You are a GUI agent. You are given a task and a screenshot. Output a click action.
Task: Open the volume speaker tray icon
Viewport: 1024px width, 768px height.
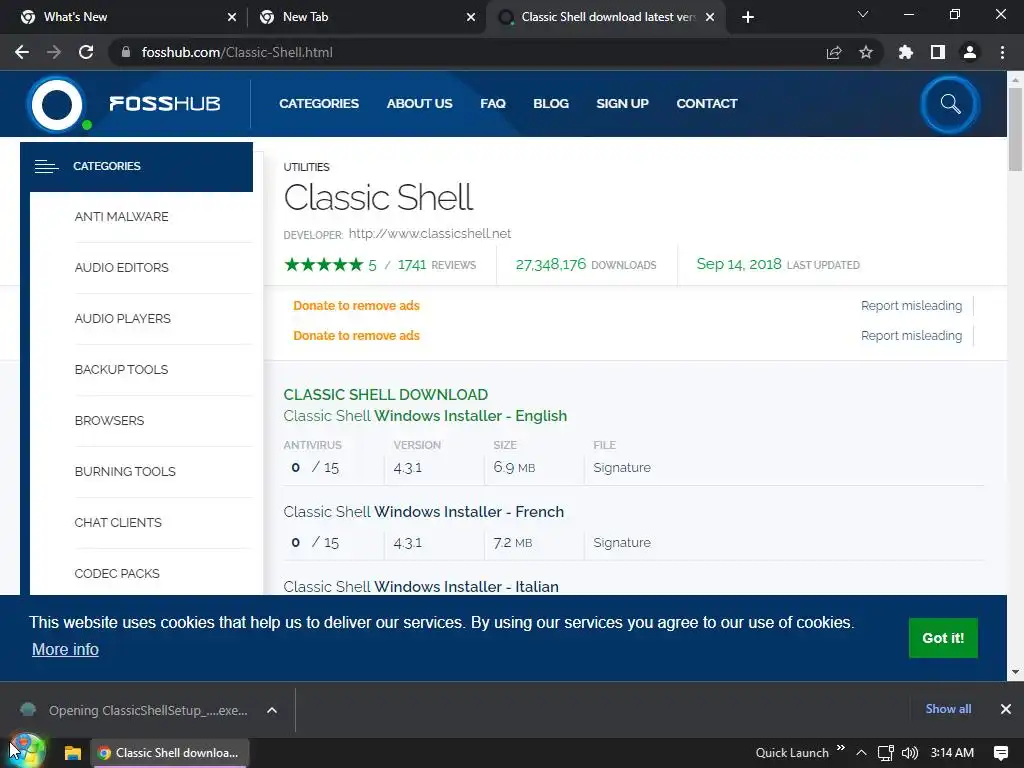click(909, 753)
